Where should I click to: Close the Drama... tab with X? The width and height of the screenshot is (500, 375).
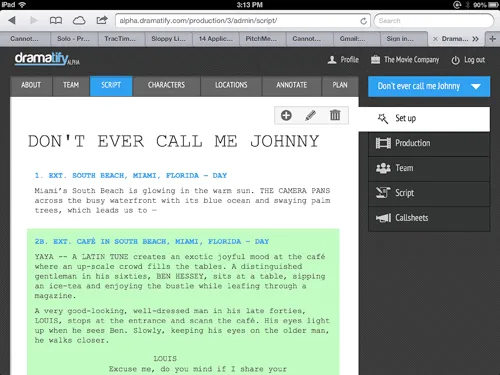tap(435, 39)
